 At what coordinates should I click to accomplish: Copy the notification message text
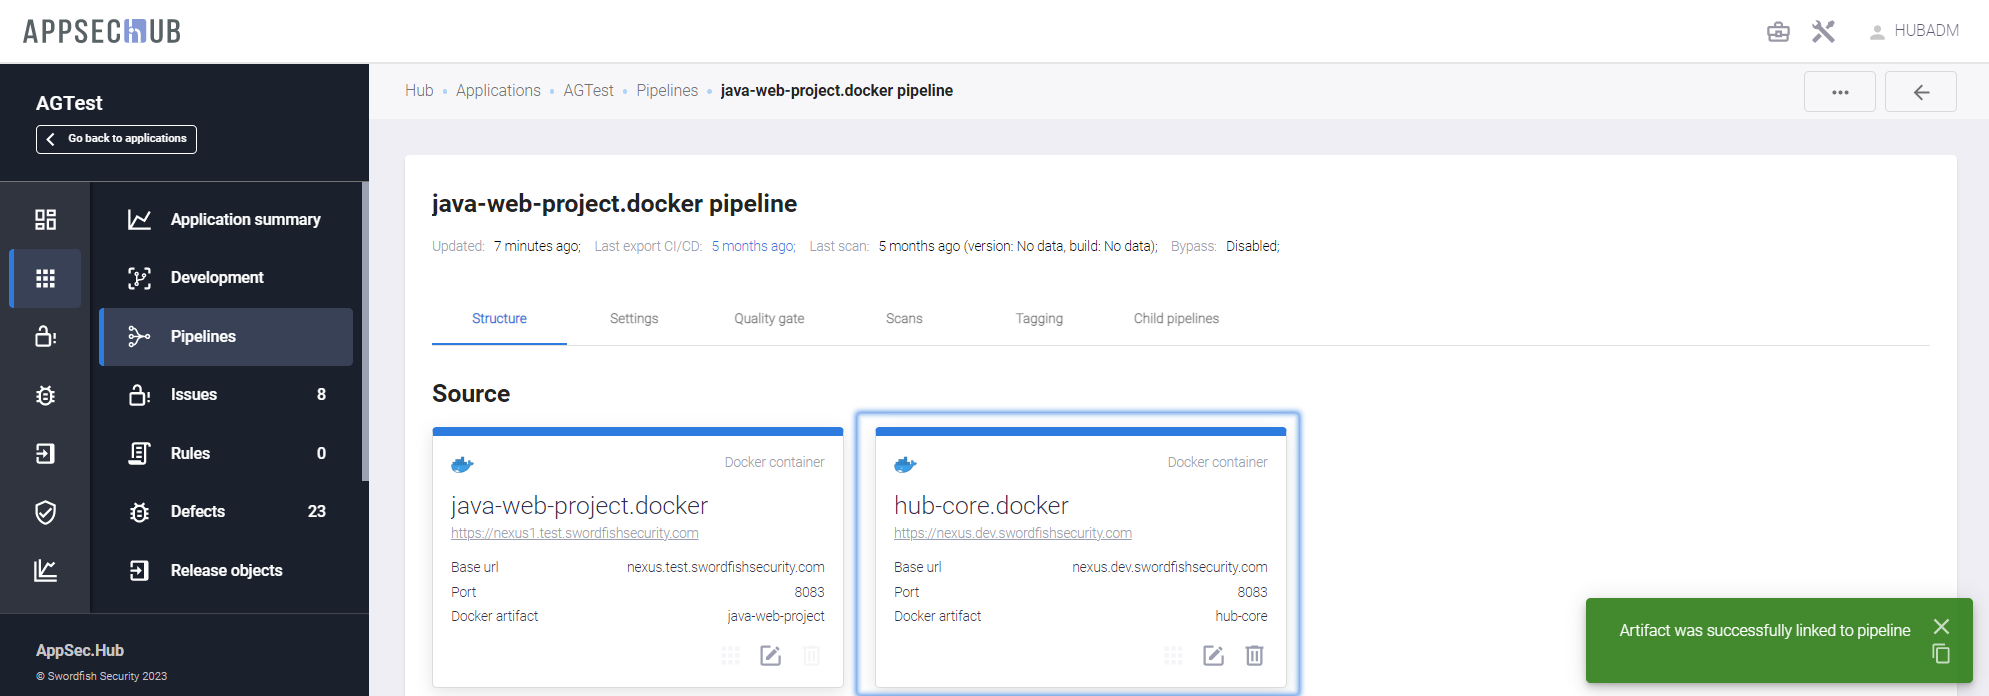point(1941,654)
